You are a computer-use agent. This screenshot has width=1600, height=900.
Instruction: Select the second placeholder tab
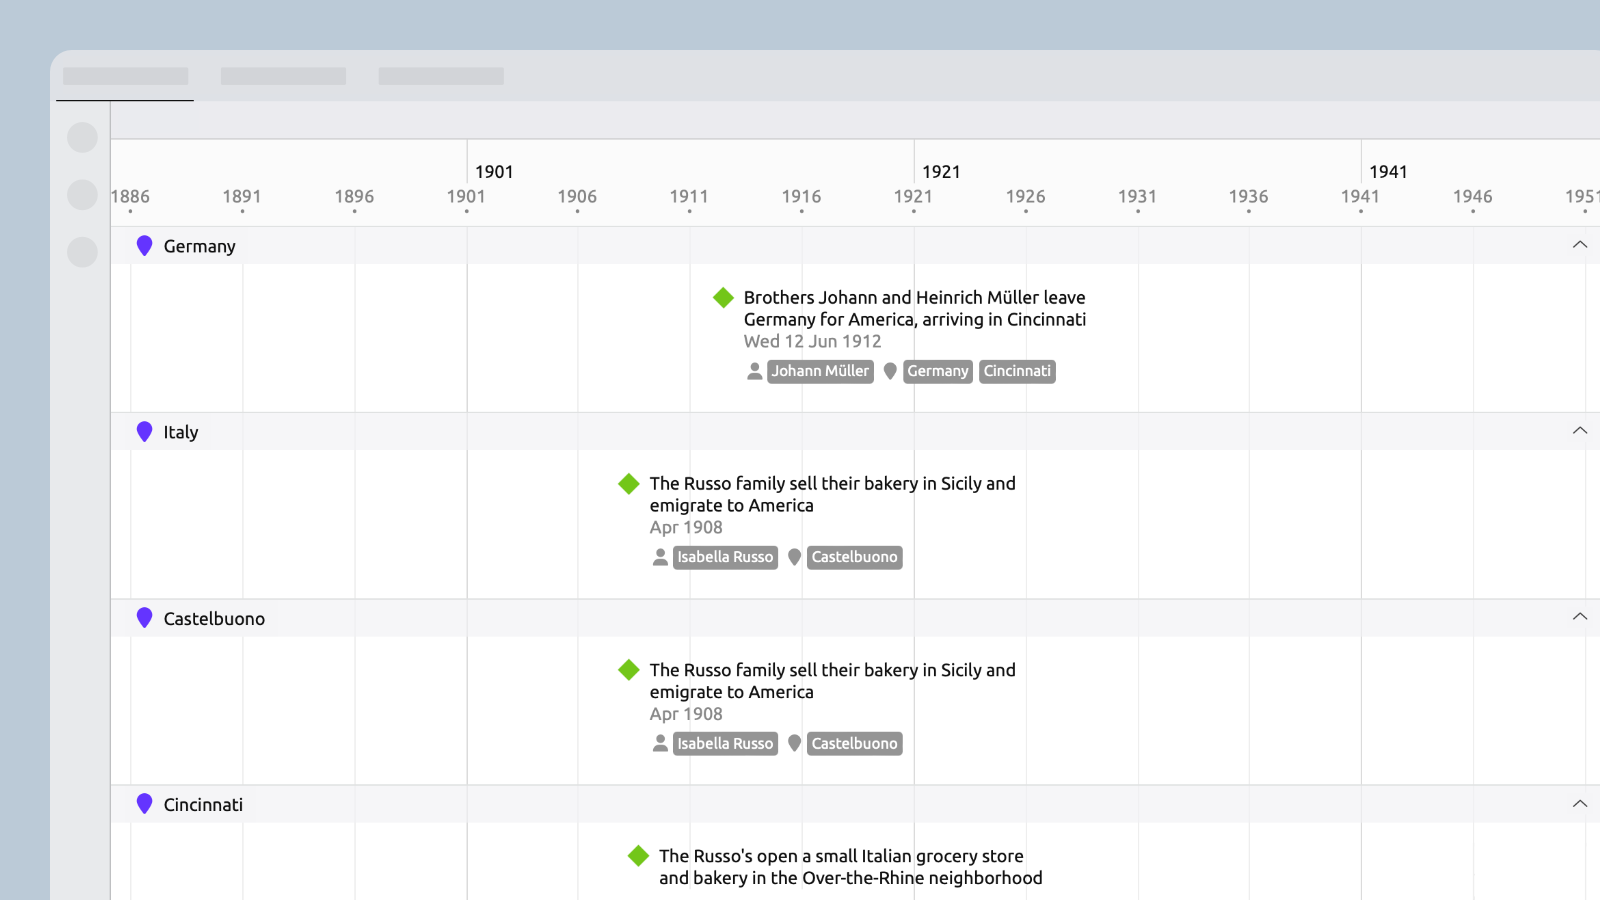pyautogui.click(x=283, y=76)
